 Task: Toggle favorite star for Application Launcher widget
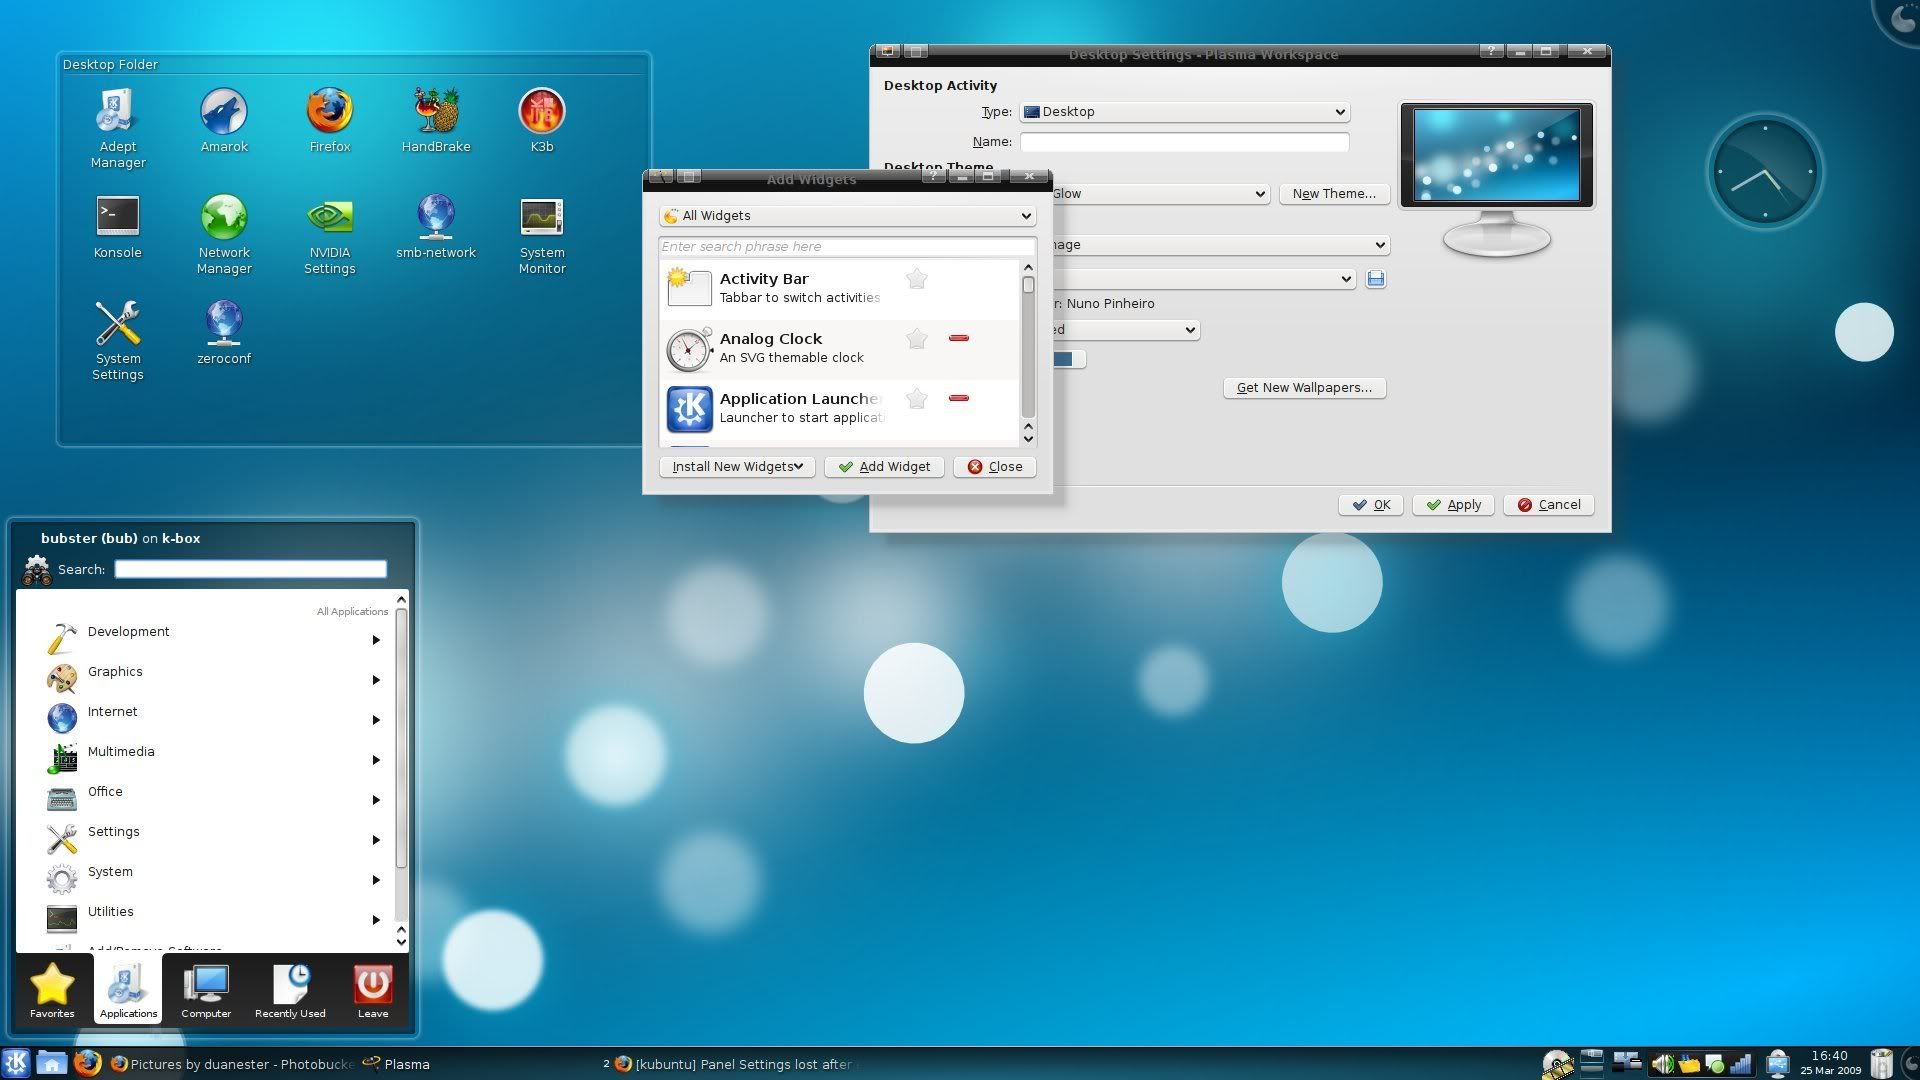(916, 399)
